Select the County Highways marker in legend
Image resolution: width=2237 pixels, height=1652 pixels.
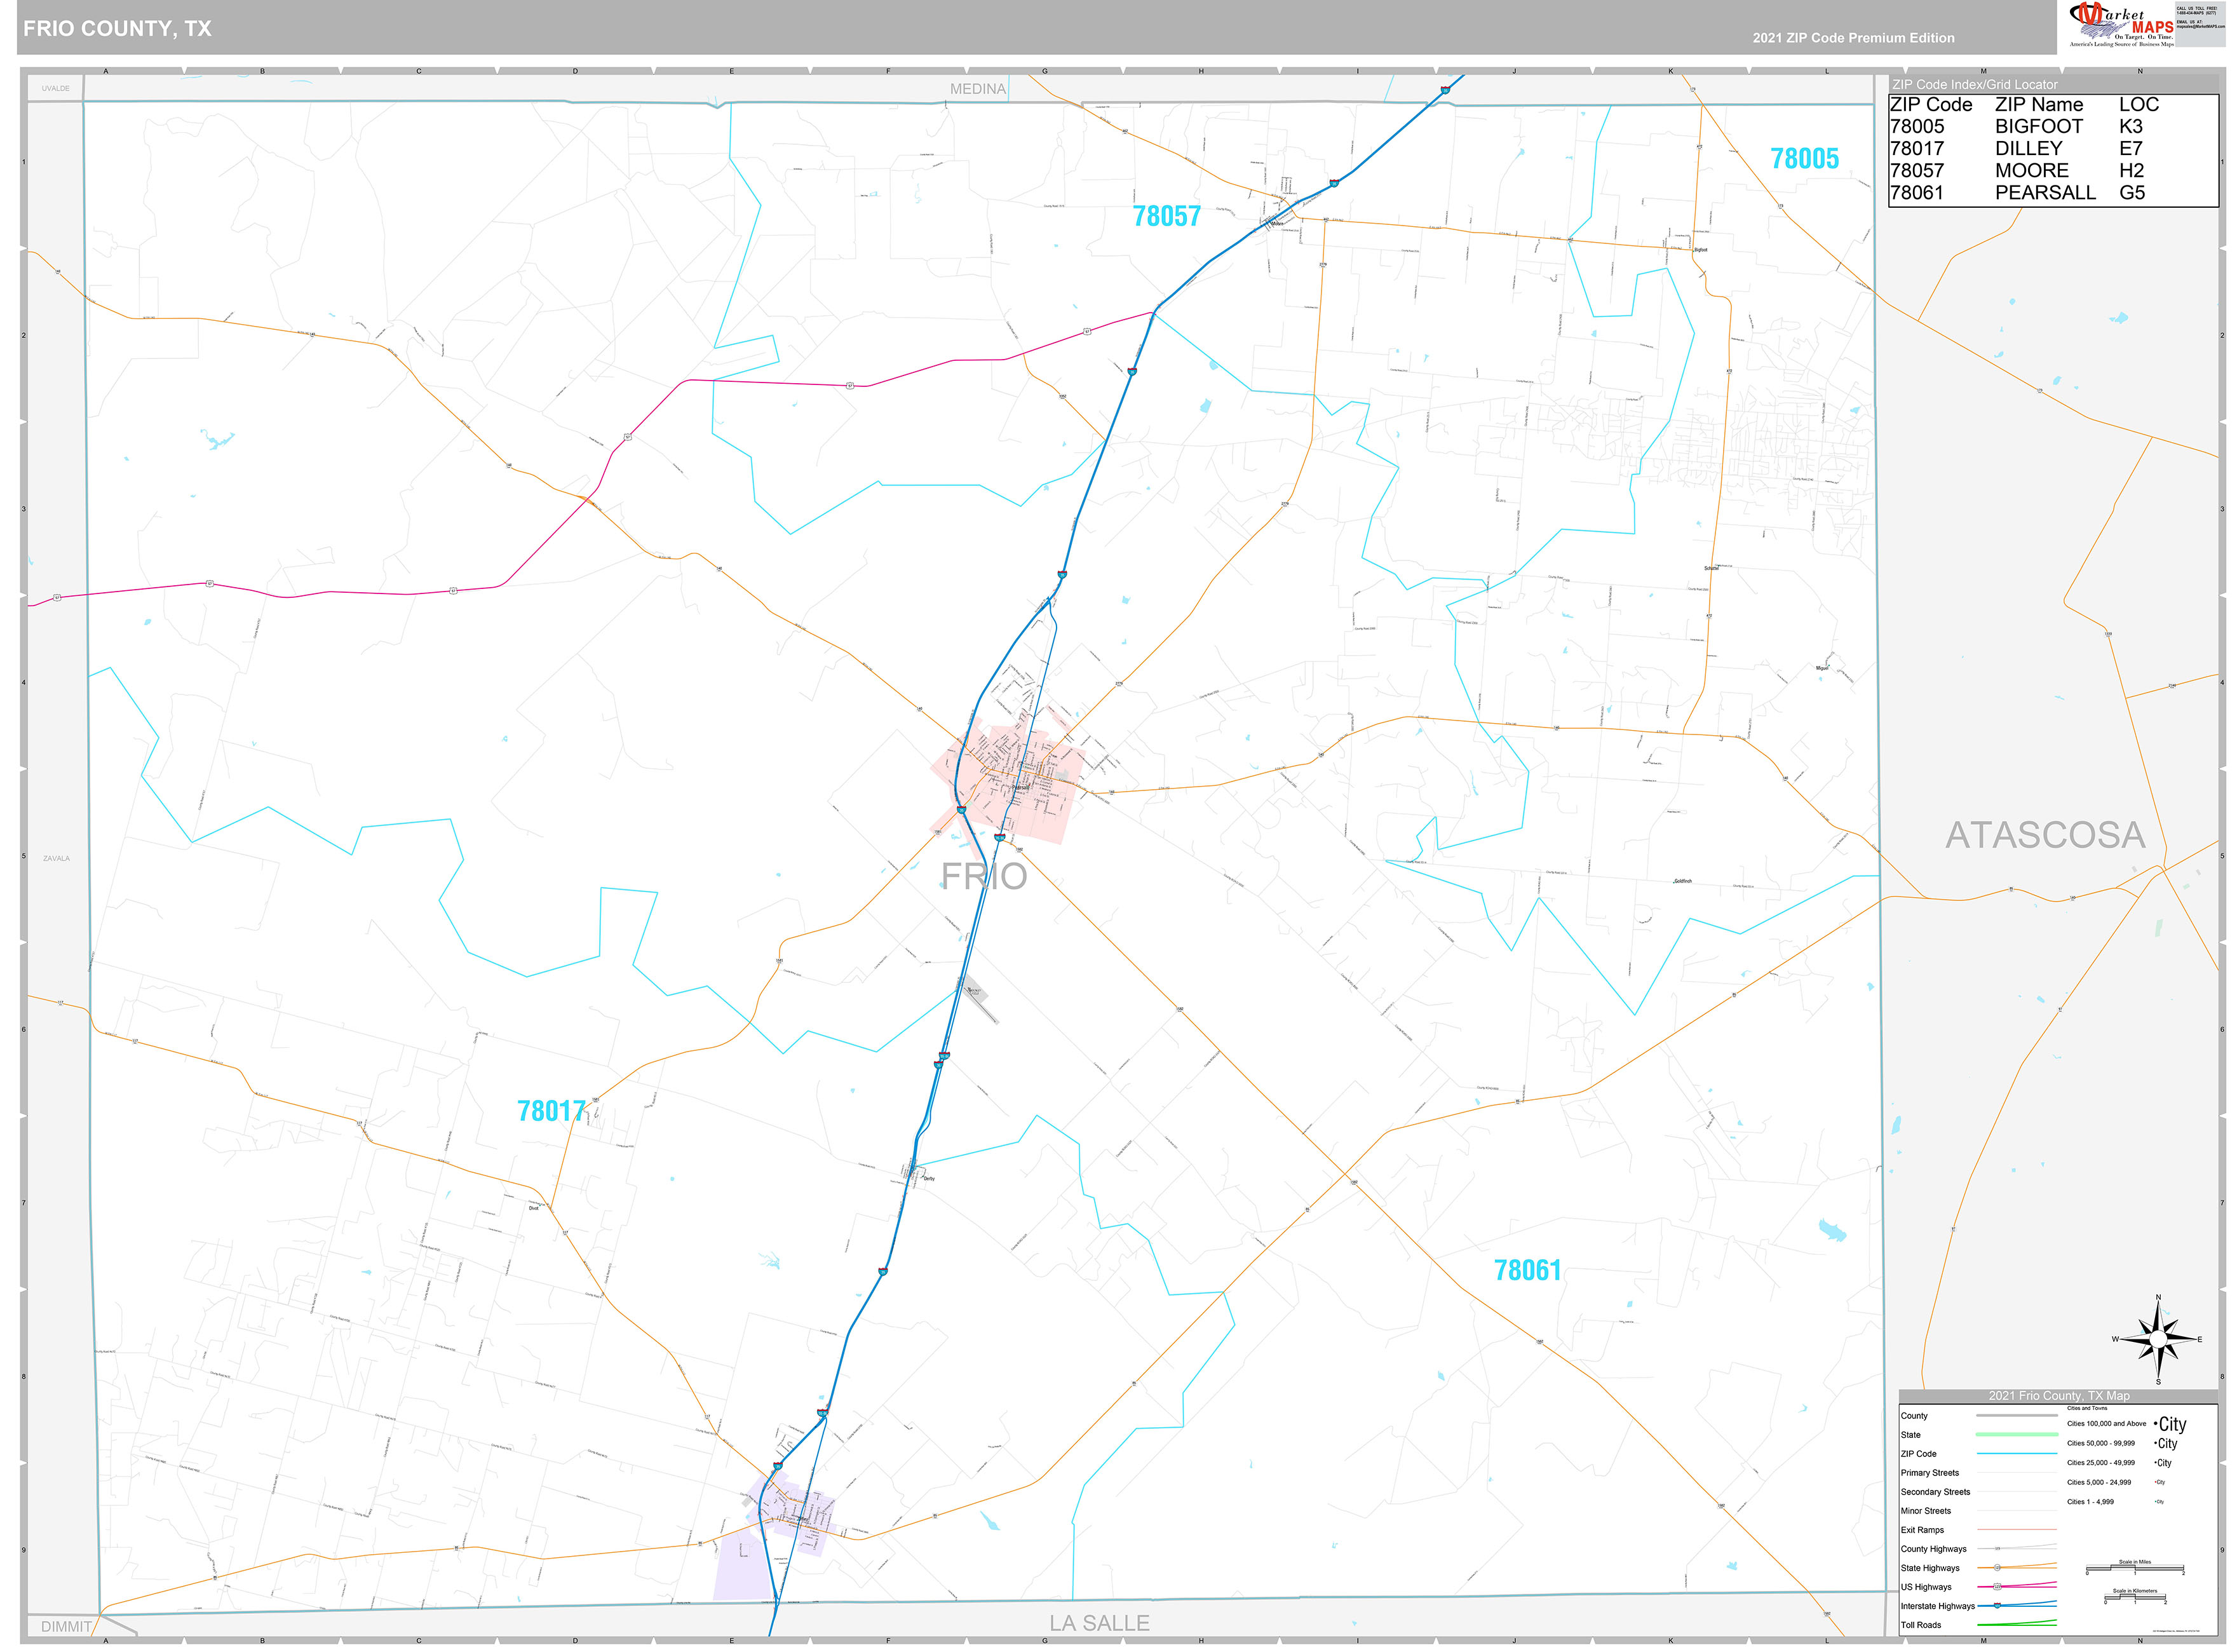click(1999, 1549)
